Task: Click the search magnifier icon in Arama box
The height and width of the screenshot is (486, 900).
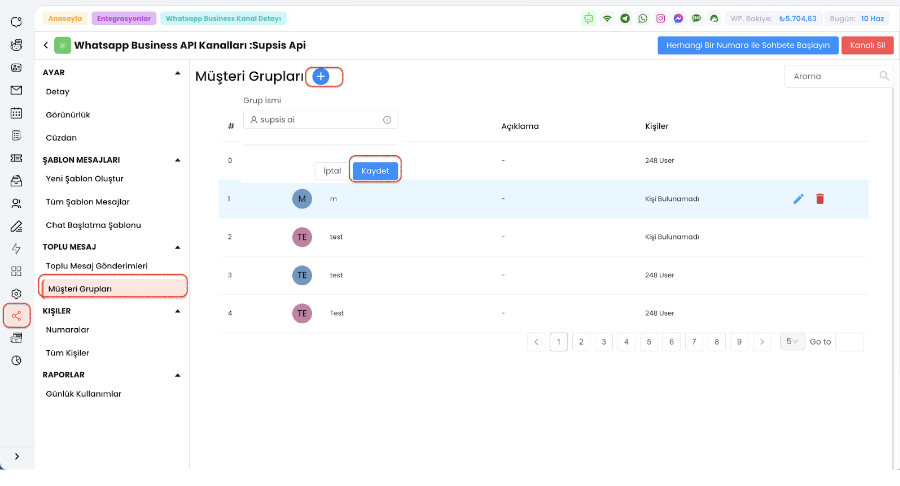Action: coord(884,76)
